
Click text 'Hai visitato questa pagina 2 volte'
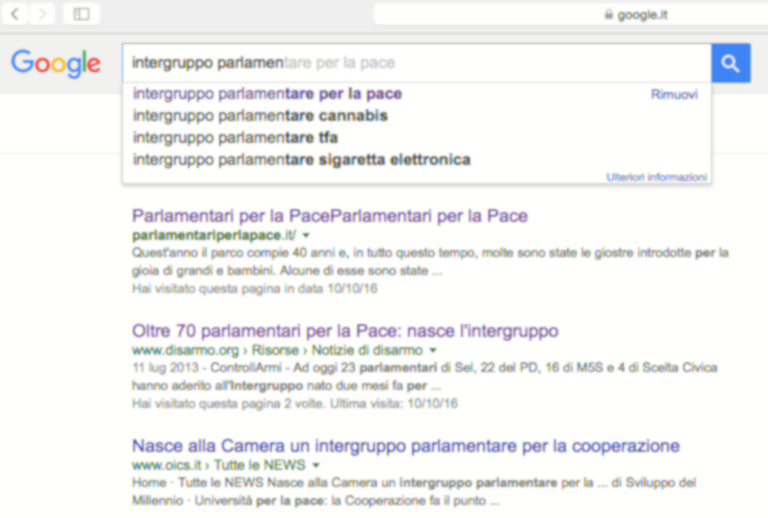(228, 403)
